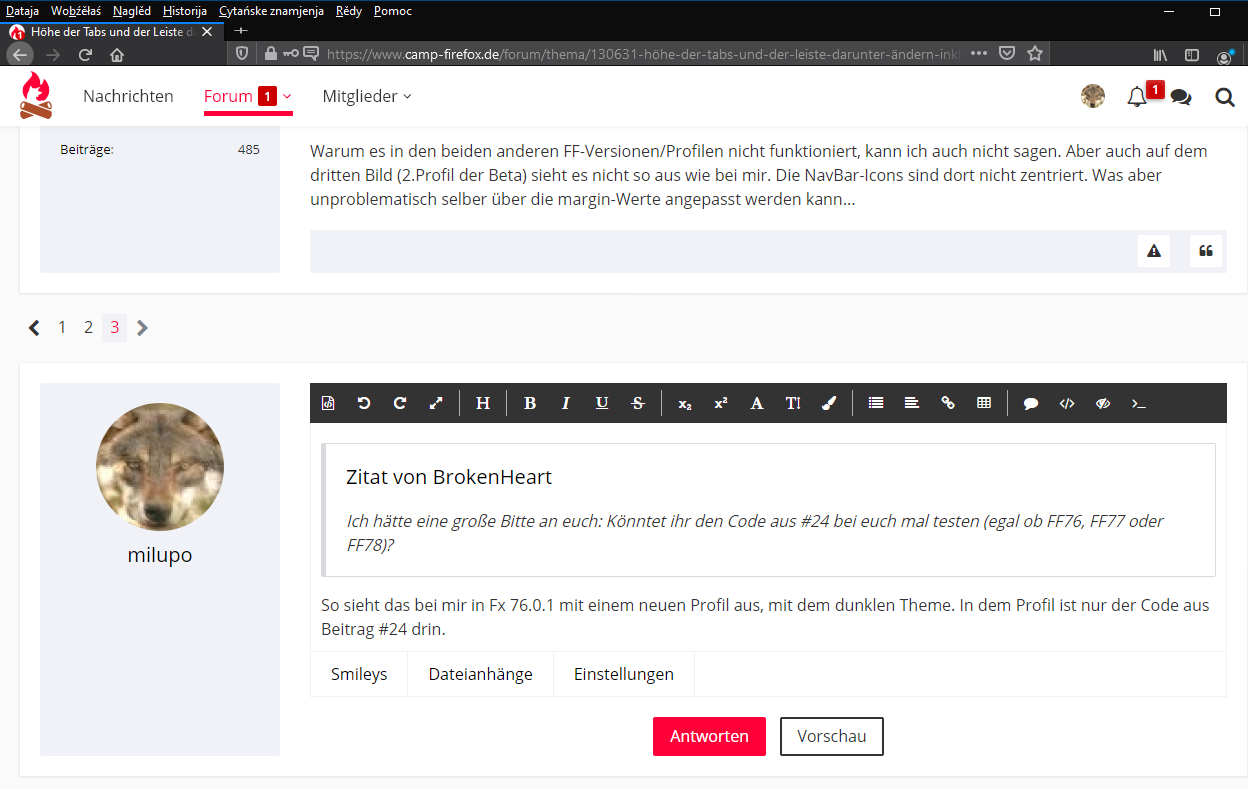
Task: Bookmark this page with the star icon
Action: pyautogui.click(x=1035, y=53)
